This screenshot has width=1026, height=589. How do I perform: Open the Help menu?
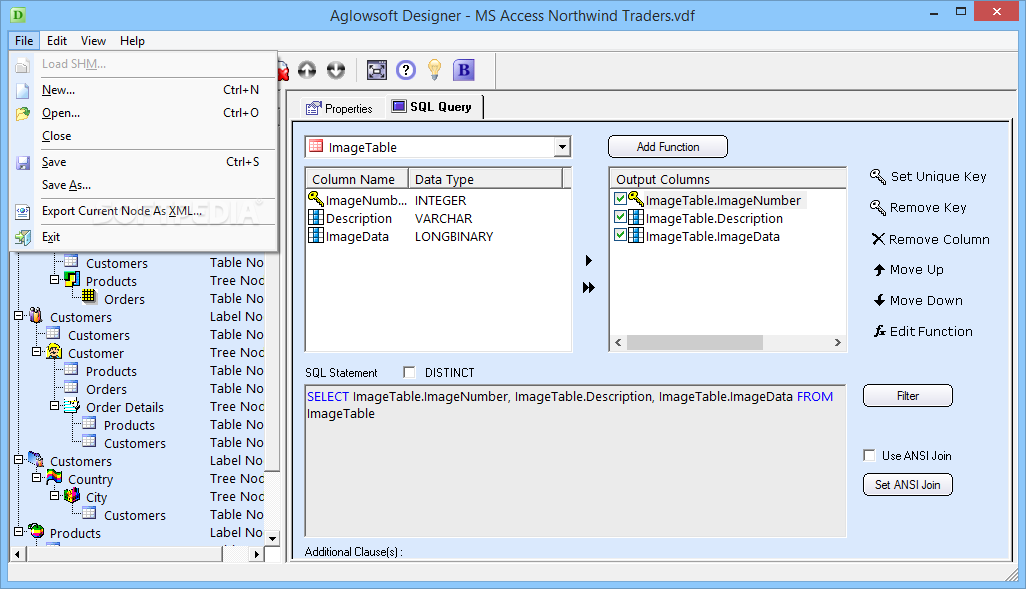point(132,41)
